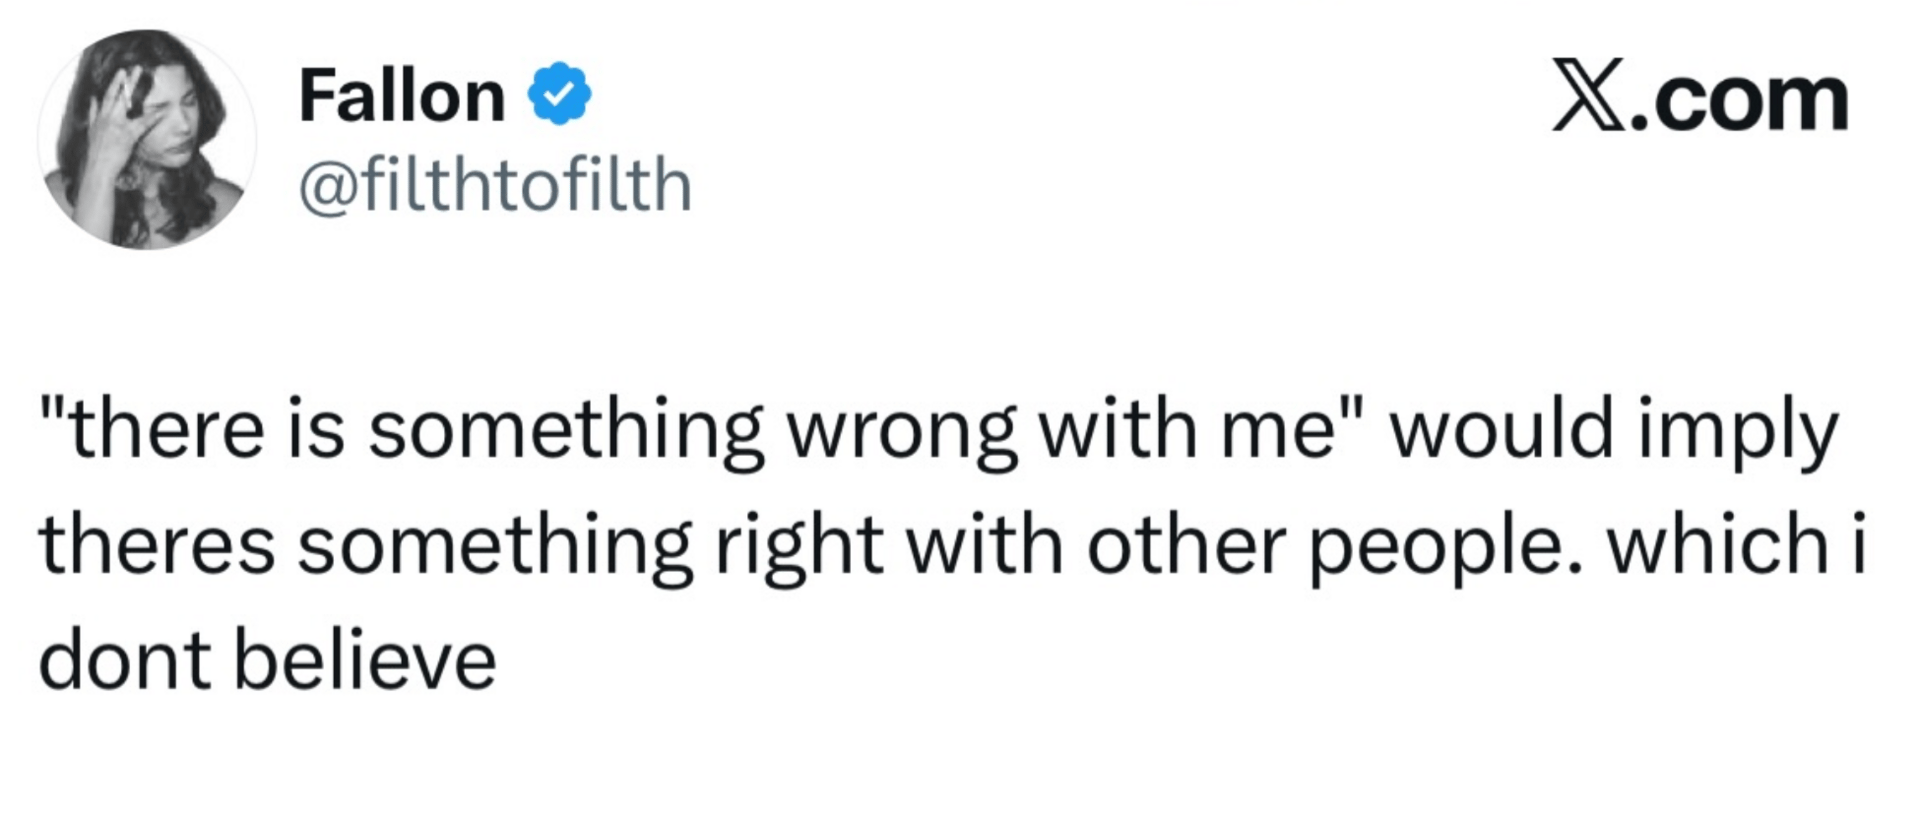This screenshot has width=1920, height=813.
Task: Click the word "believe" in the tweet
Action: 365,662
